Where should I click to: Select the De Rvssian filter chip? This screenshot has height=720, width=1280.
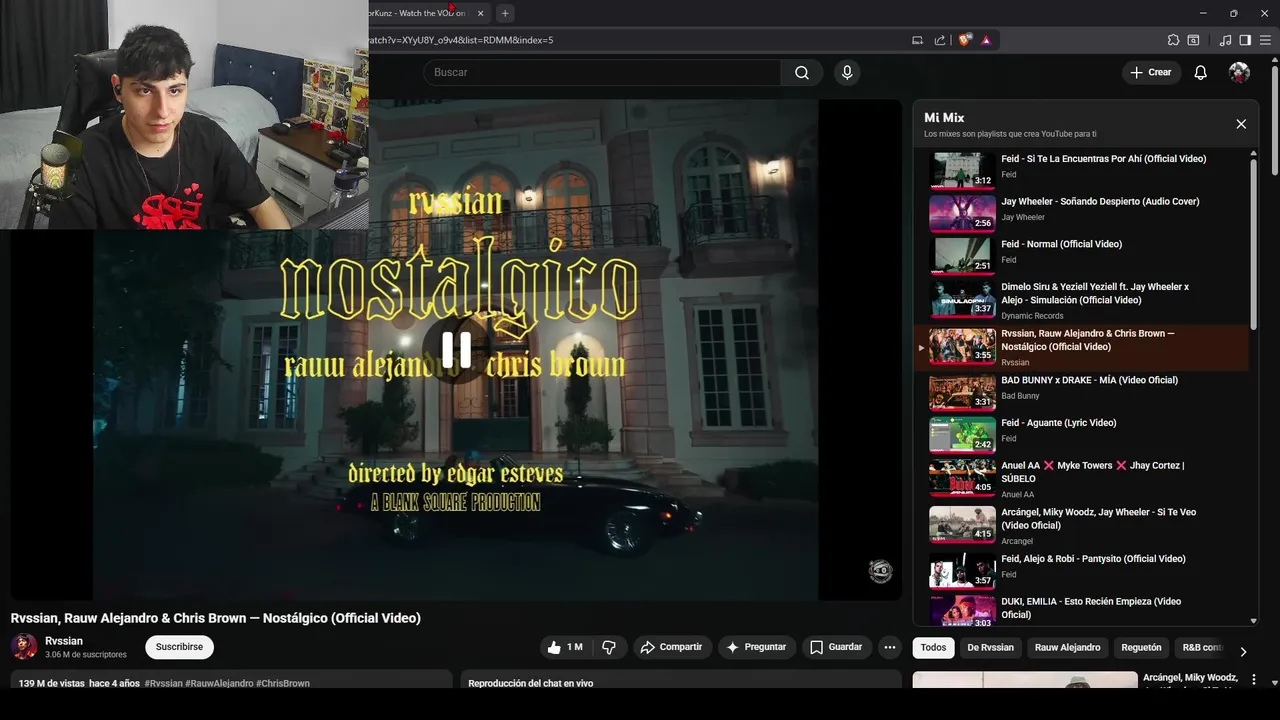click(x=990, y=647)
